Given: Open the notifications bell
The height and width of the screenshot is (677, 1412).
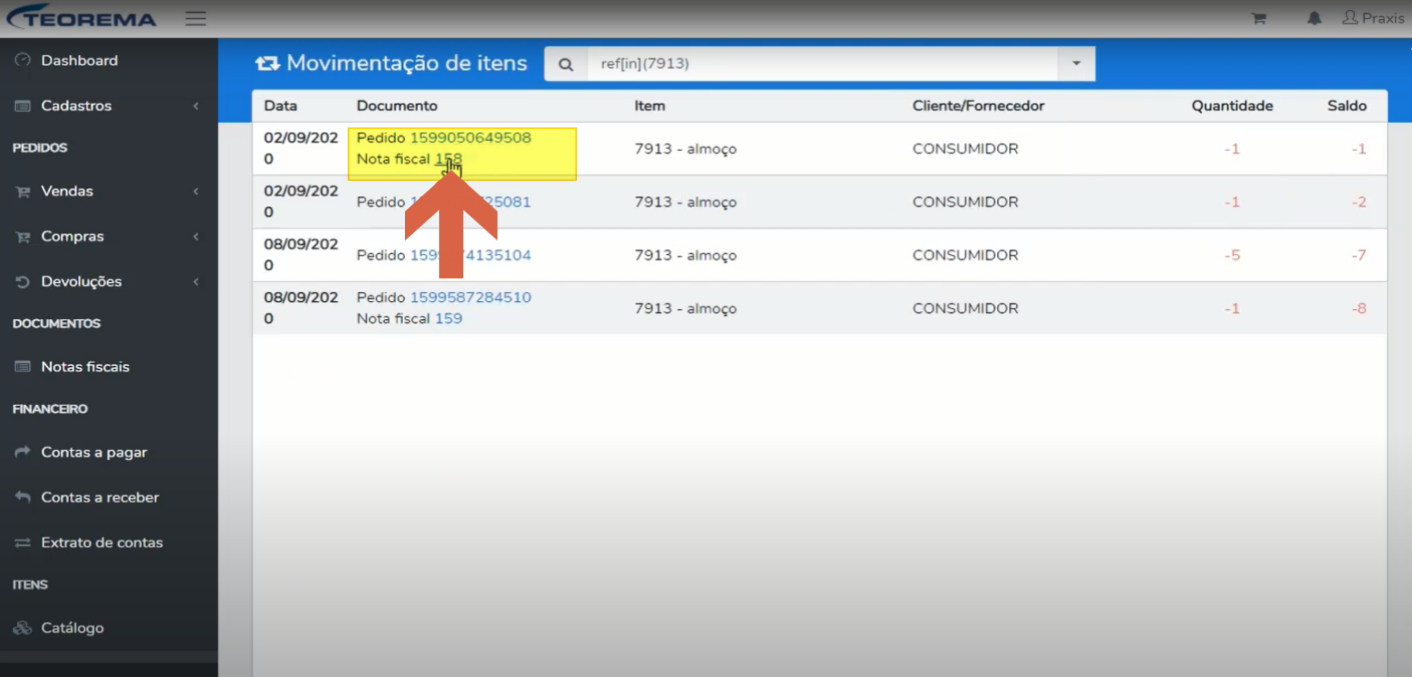Looking at the screenshot, I should tap(1314, 19).
